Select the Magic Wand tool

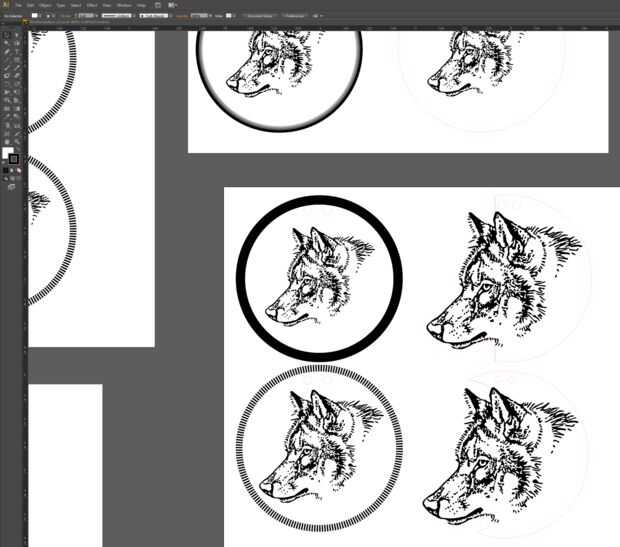click(6, 43)
